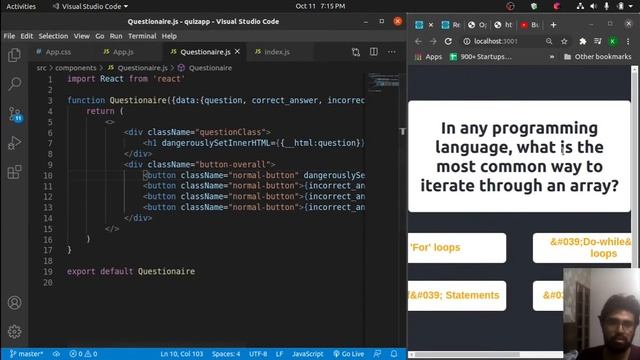Open Source Control view with badge
Viewport: 640px width, 360px height.
click(15, 114)
